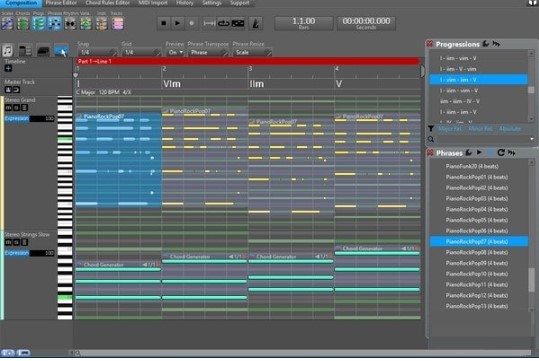Mute the Stereo Grand track
Image resolution: width=539 pixels, height=361 pixels.
[8, 108]
